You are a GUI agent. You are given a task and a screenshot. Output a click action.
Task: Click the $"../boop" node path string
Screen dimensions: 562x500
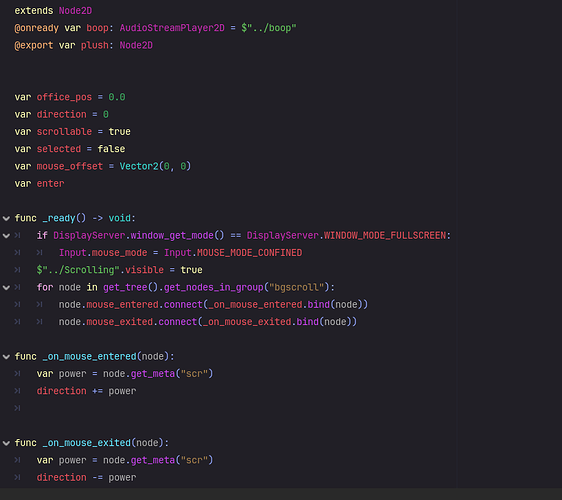pos(269,28)
